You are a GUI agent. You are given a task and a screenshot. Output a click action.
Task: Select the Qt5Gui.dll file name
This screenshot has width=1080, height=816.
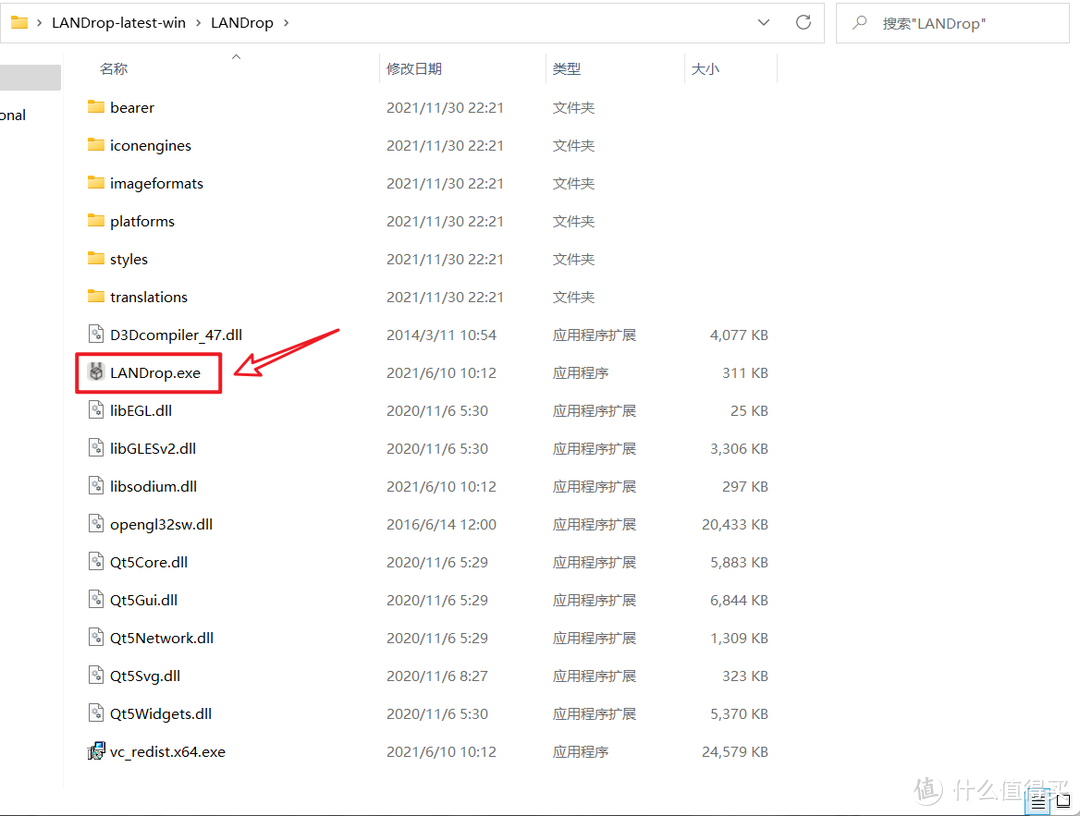144,600
